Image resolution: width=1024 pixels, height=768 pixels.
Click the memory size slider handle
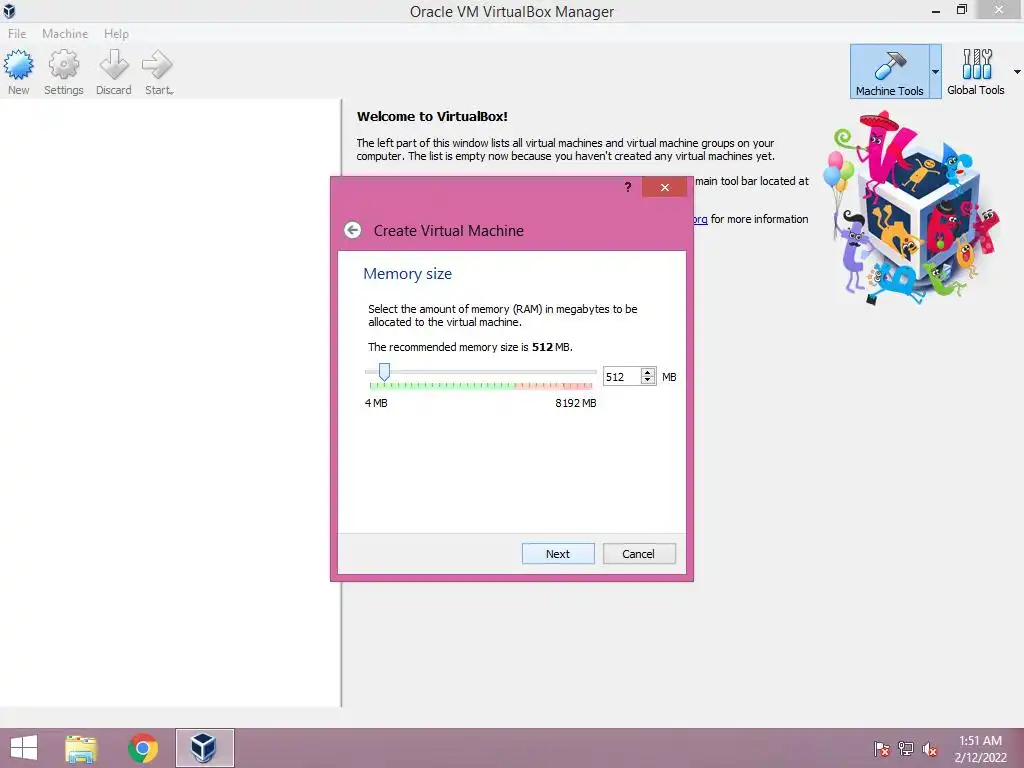pyautogui.click(x=385, y=372)
